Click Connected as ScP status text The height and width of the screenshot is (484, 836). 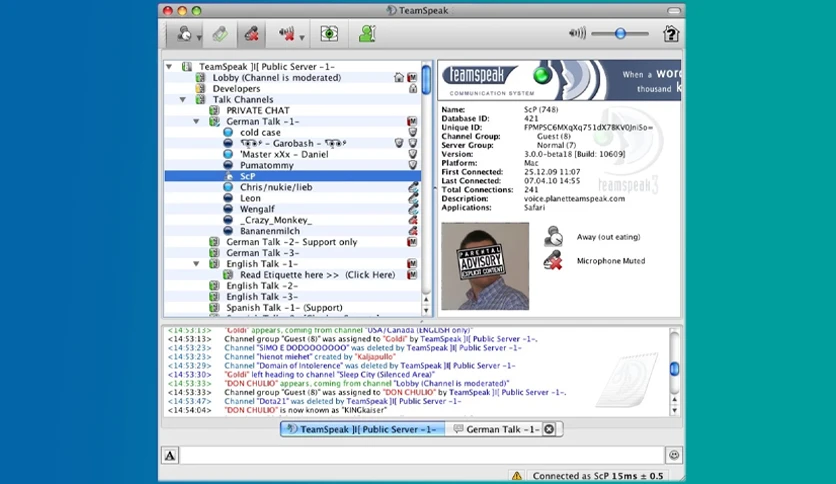[x=598, y=476]
